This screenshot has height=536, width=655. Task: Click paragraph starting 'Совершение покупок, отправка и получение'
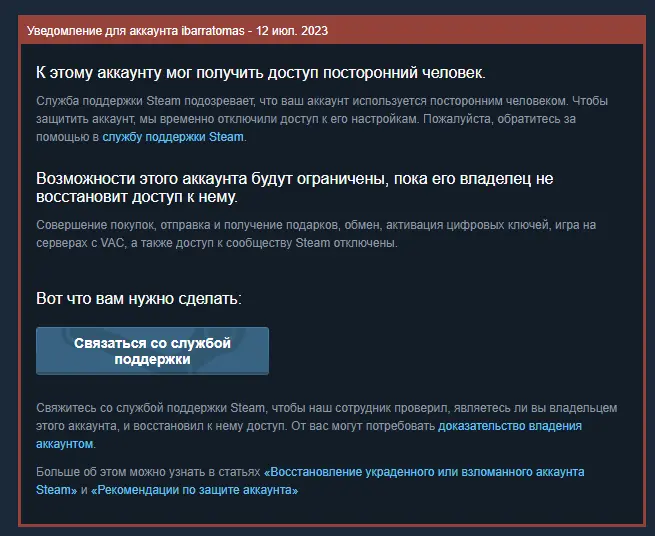pyautogui.click(x=316, y=234)
